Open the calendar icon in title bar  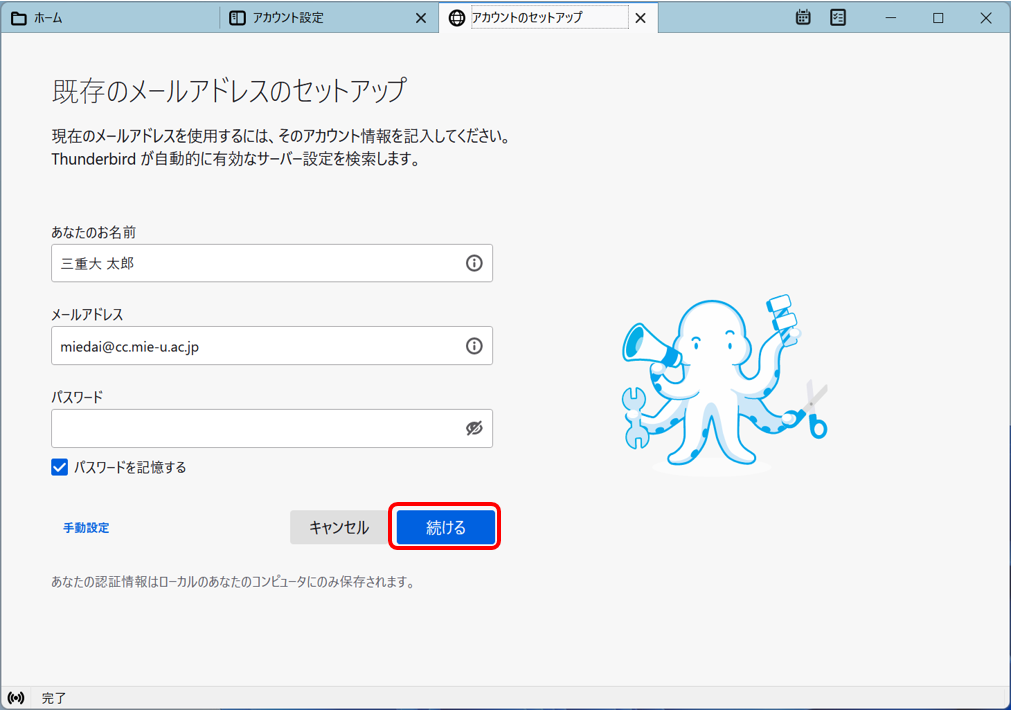pyautogui.click(x=803, y=17)
